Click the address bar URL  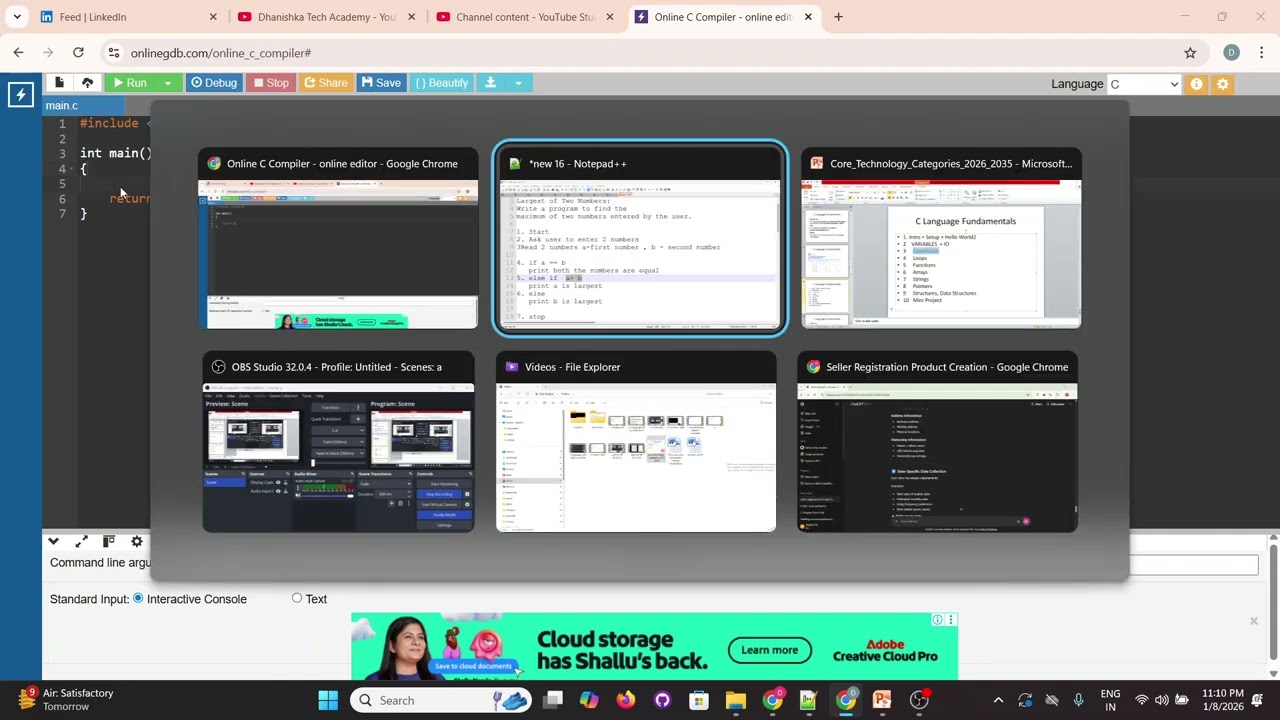221,53
